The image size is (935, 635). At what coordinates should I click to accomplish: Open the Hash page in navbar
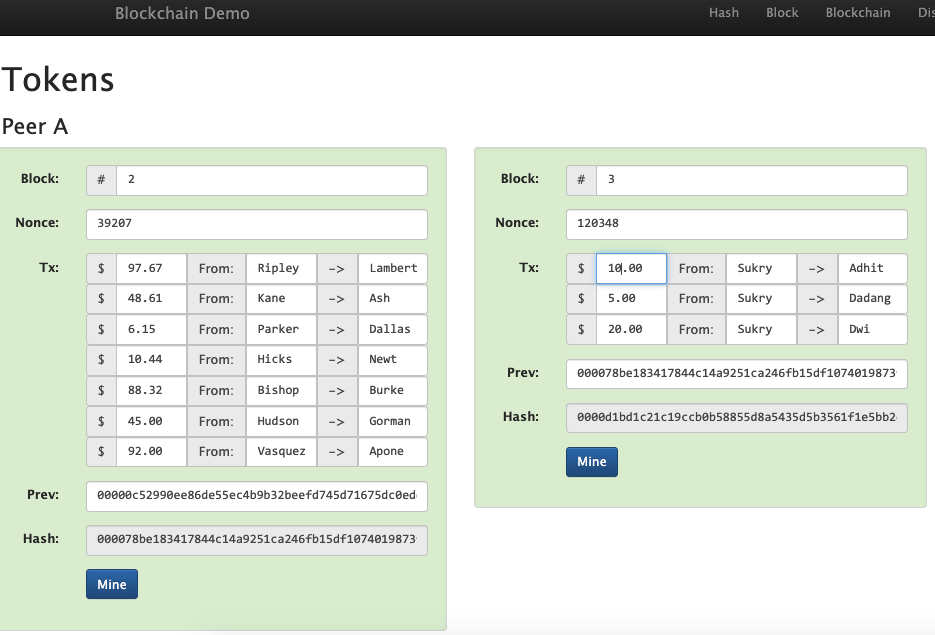point(723,13)
